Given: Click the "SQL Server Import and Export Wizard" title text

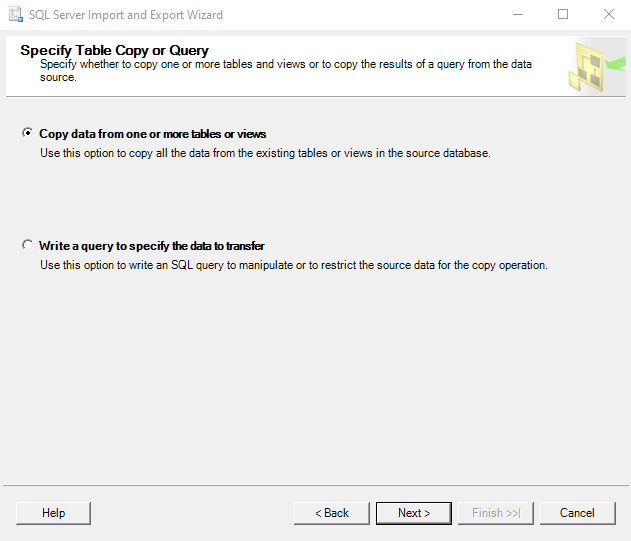Looking at the screenshot, I should click(126, 15).
